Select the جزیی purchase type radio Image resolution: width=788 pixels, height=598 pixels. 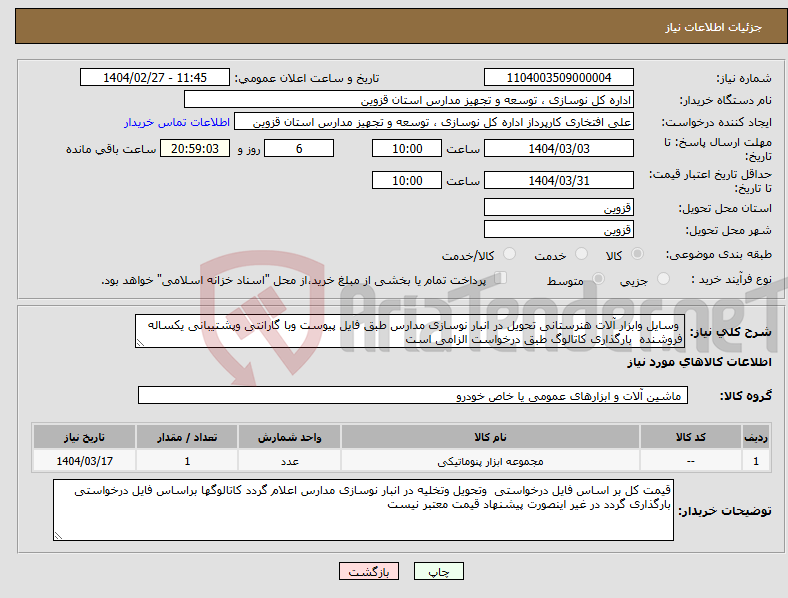663,278
